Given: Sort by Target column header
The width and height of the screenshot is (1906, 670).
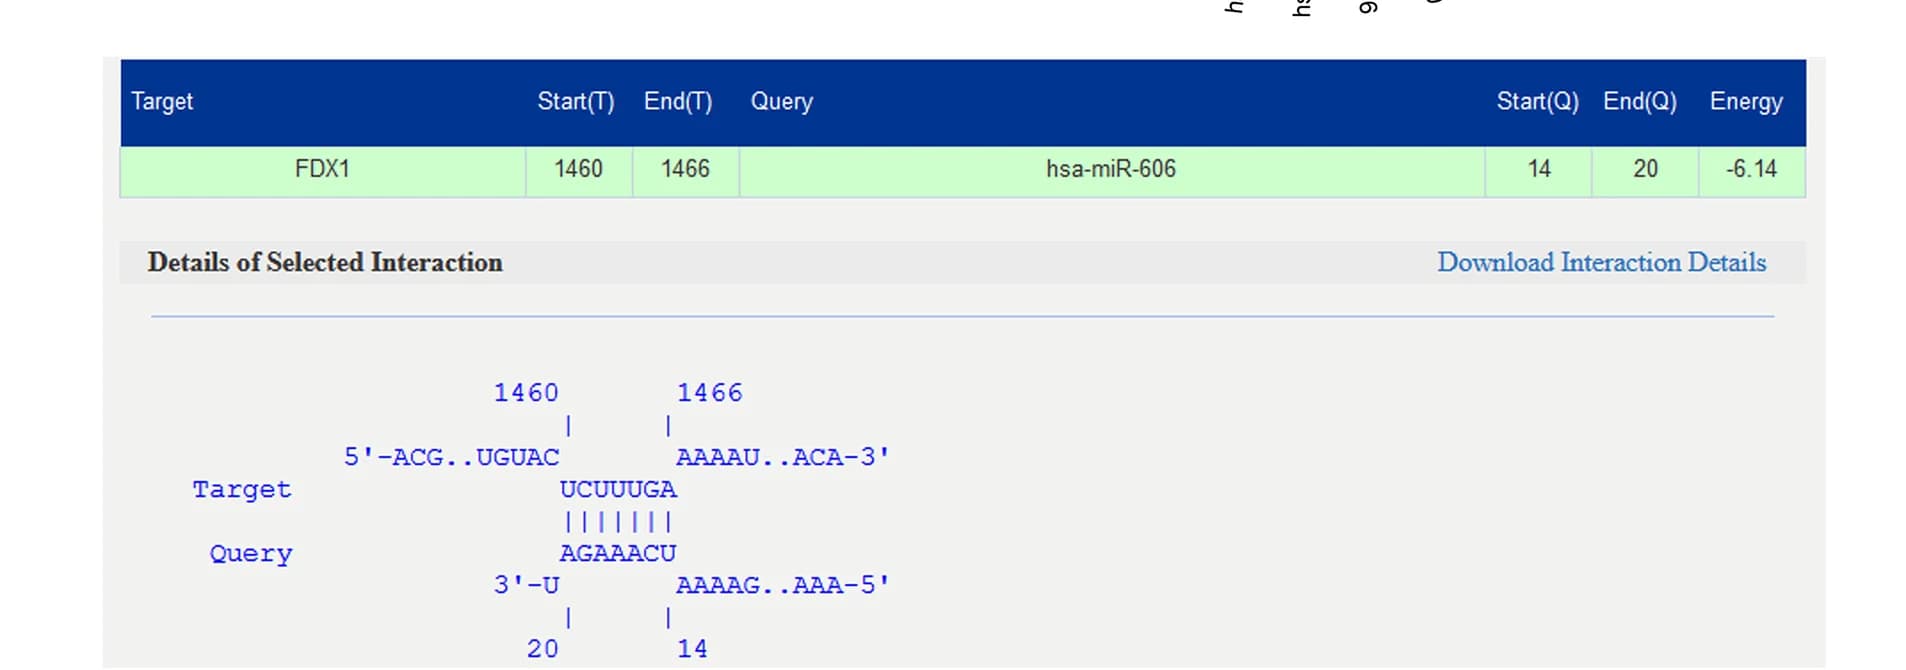Looking at the screenshot, I should coord(162,101).
